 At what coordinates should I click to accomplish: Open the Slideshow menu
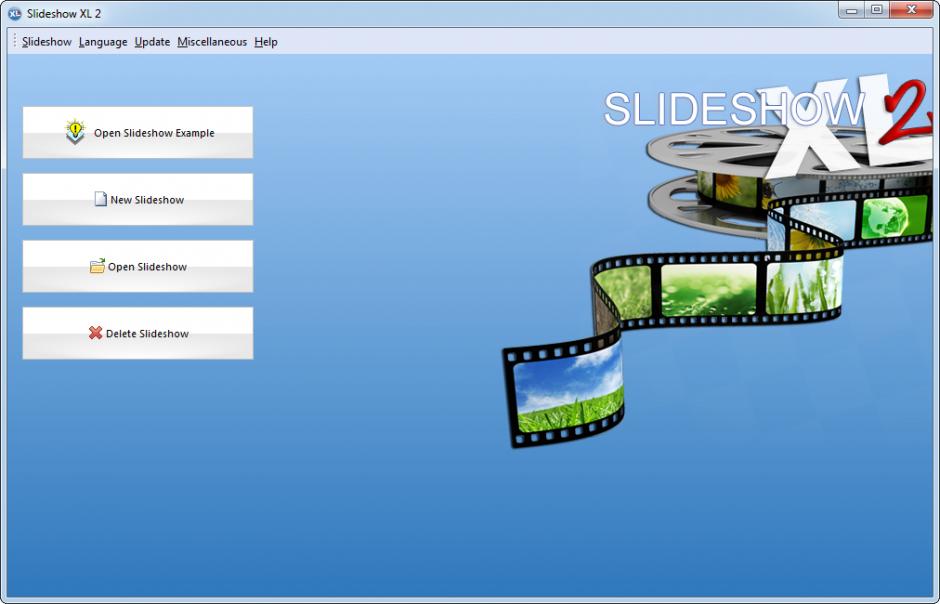click(x=47, y=42)
